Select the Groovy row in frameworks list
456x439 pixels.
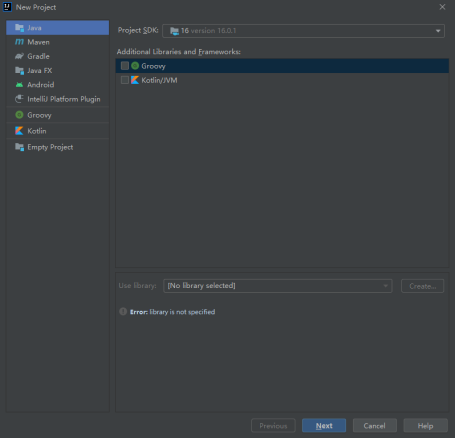pos(282,66)
